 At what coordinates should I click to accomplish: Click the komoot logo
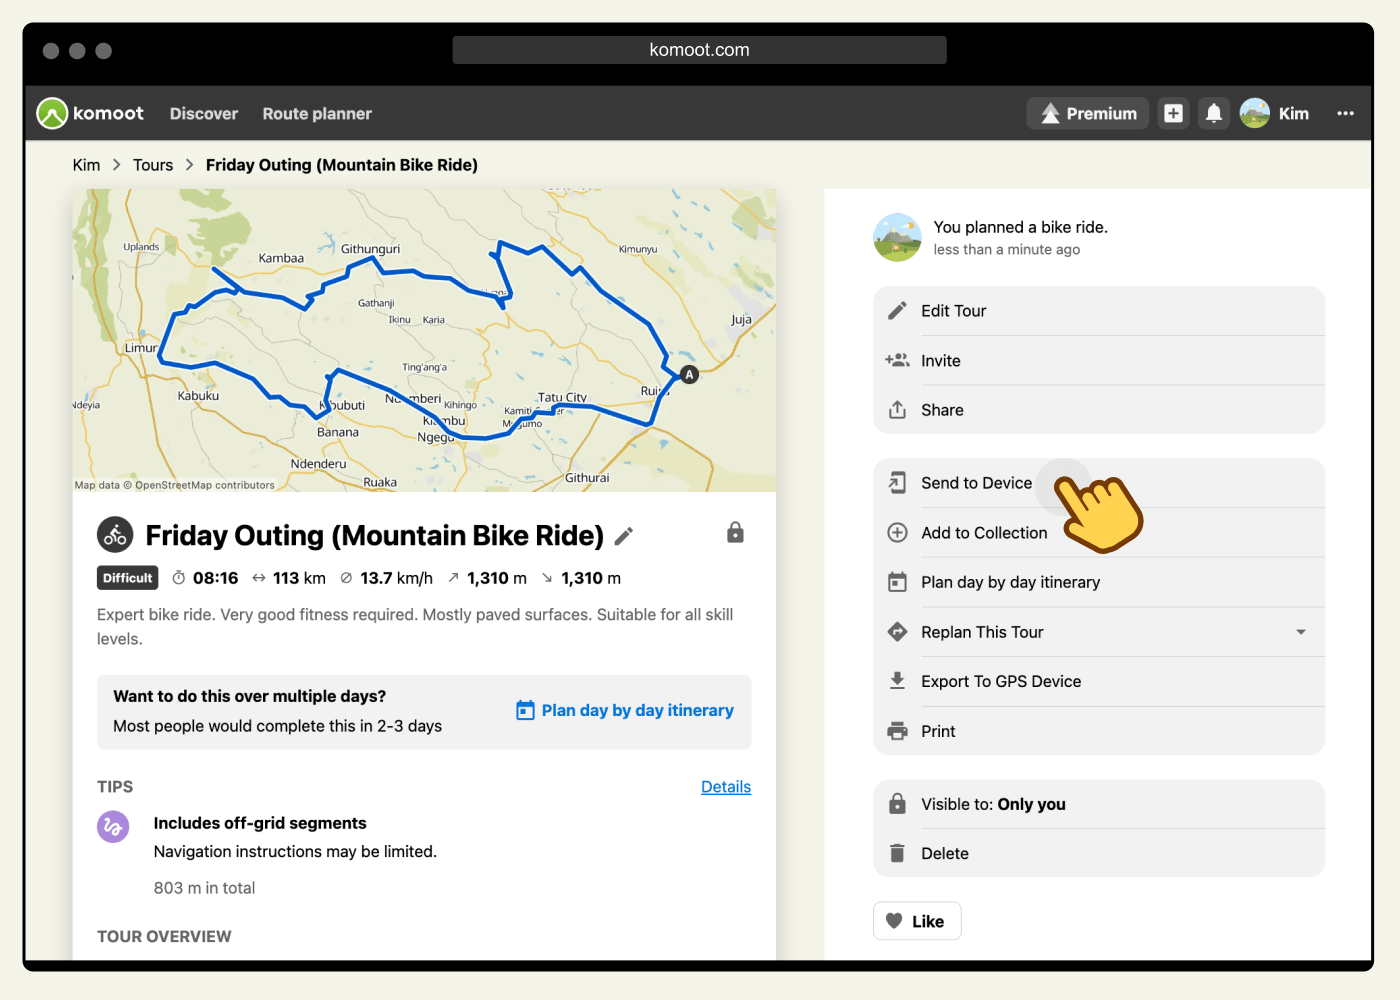90,113
